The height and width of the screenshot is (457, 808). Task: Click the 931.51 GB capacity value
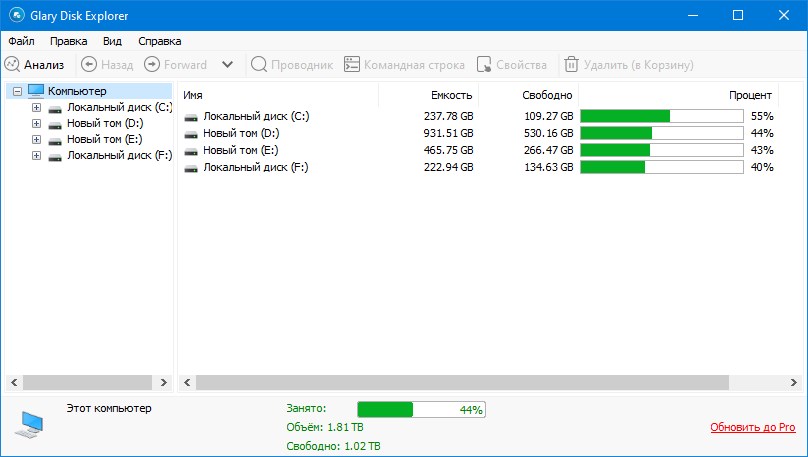point(448,133)
